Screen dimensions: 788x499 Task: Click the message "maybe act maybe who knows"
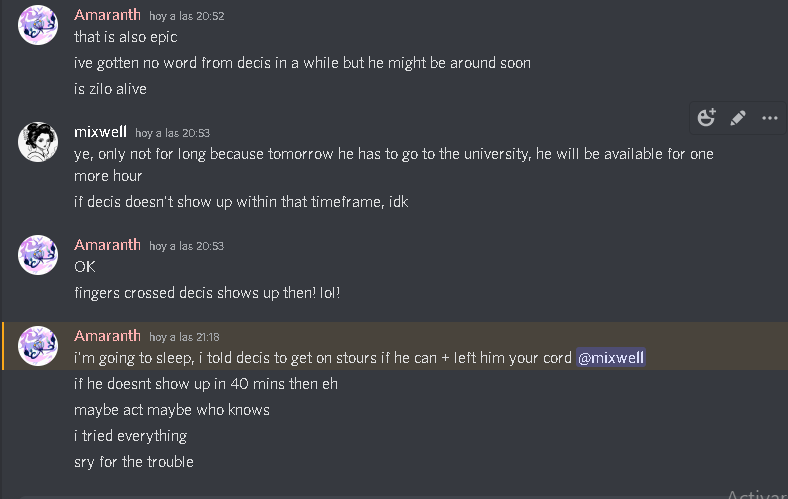(171, 410)
